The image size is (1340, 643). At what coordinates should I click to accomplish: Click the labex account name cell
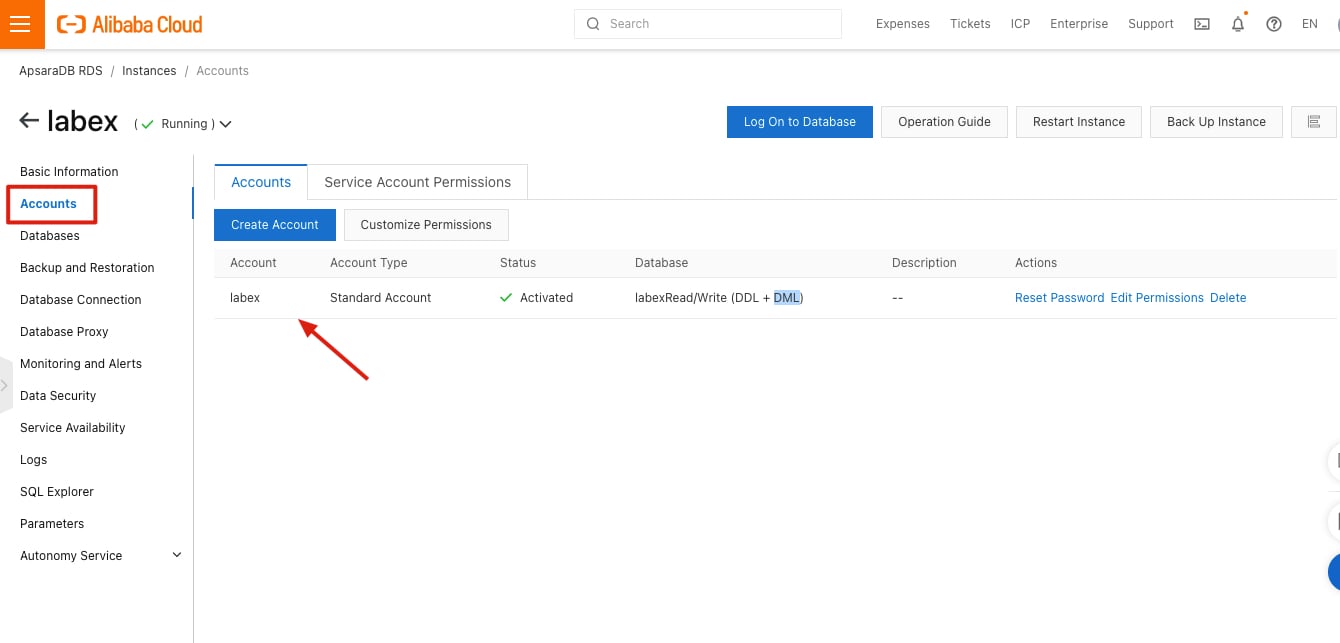(x=245, y=298)
